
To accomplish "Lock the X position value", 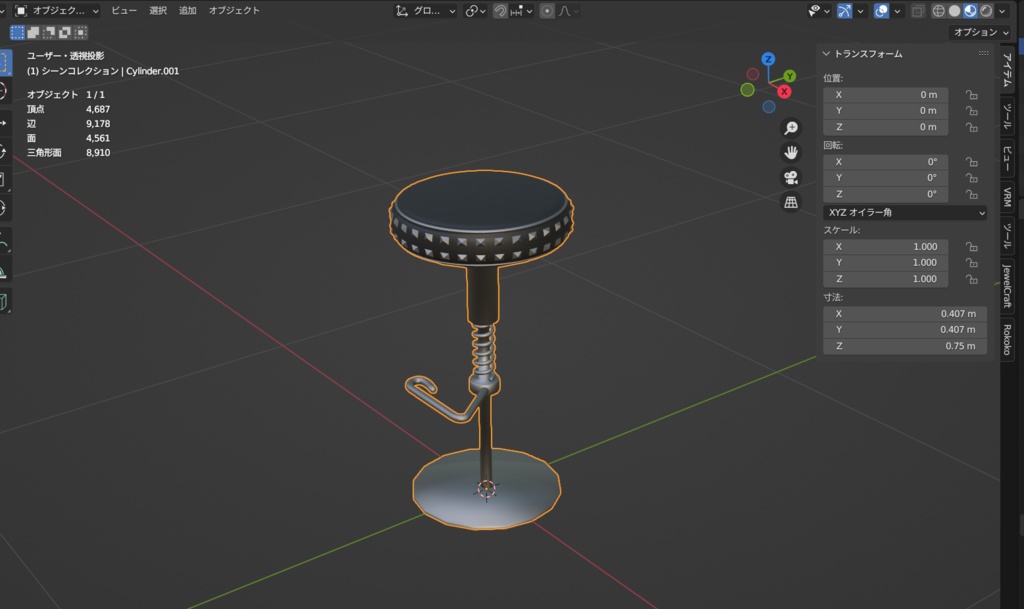I will point(971,95).
